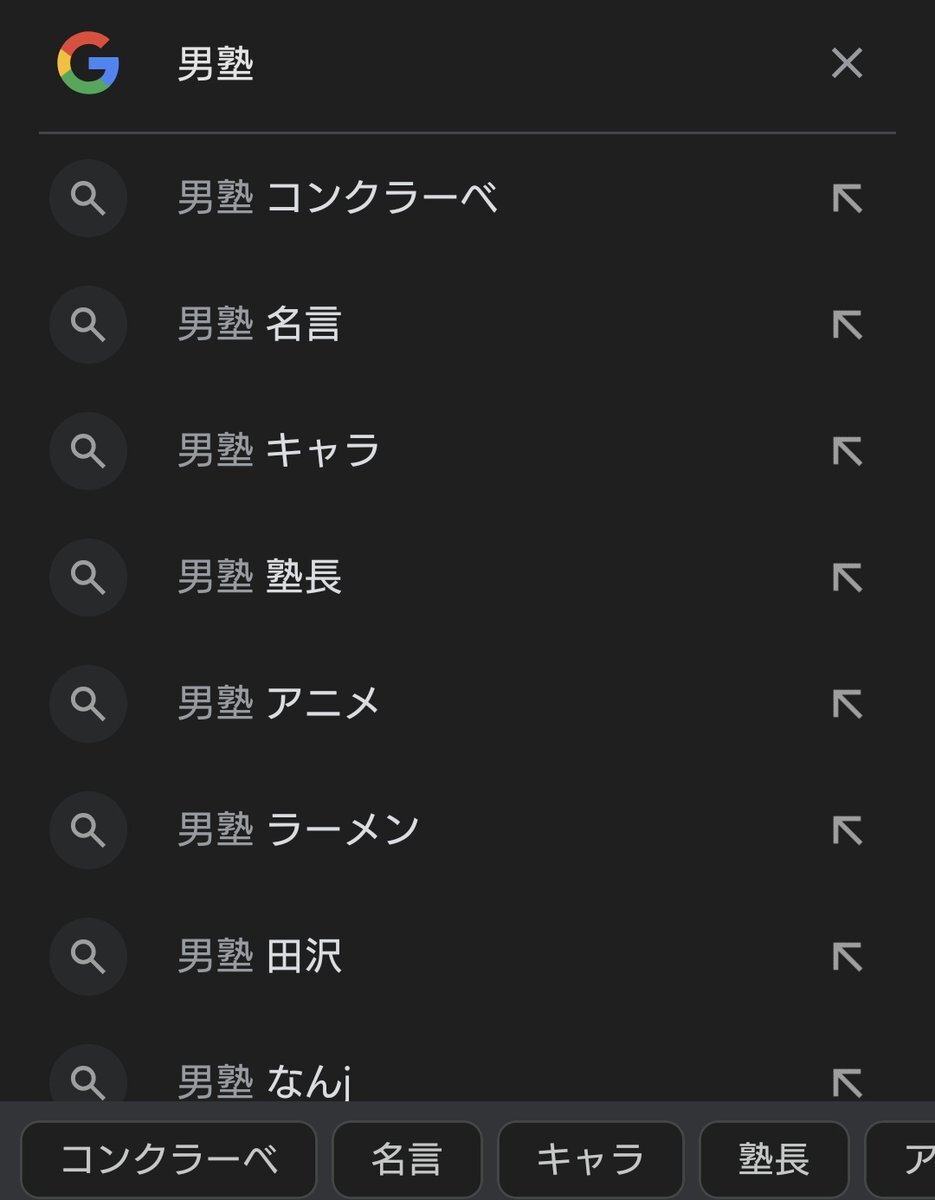The height and width of the screenshot is (1200, 935).
Task: Tap the Google logo icon
Action: [88, 63]
